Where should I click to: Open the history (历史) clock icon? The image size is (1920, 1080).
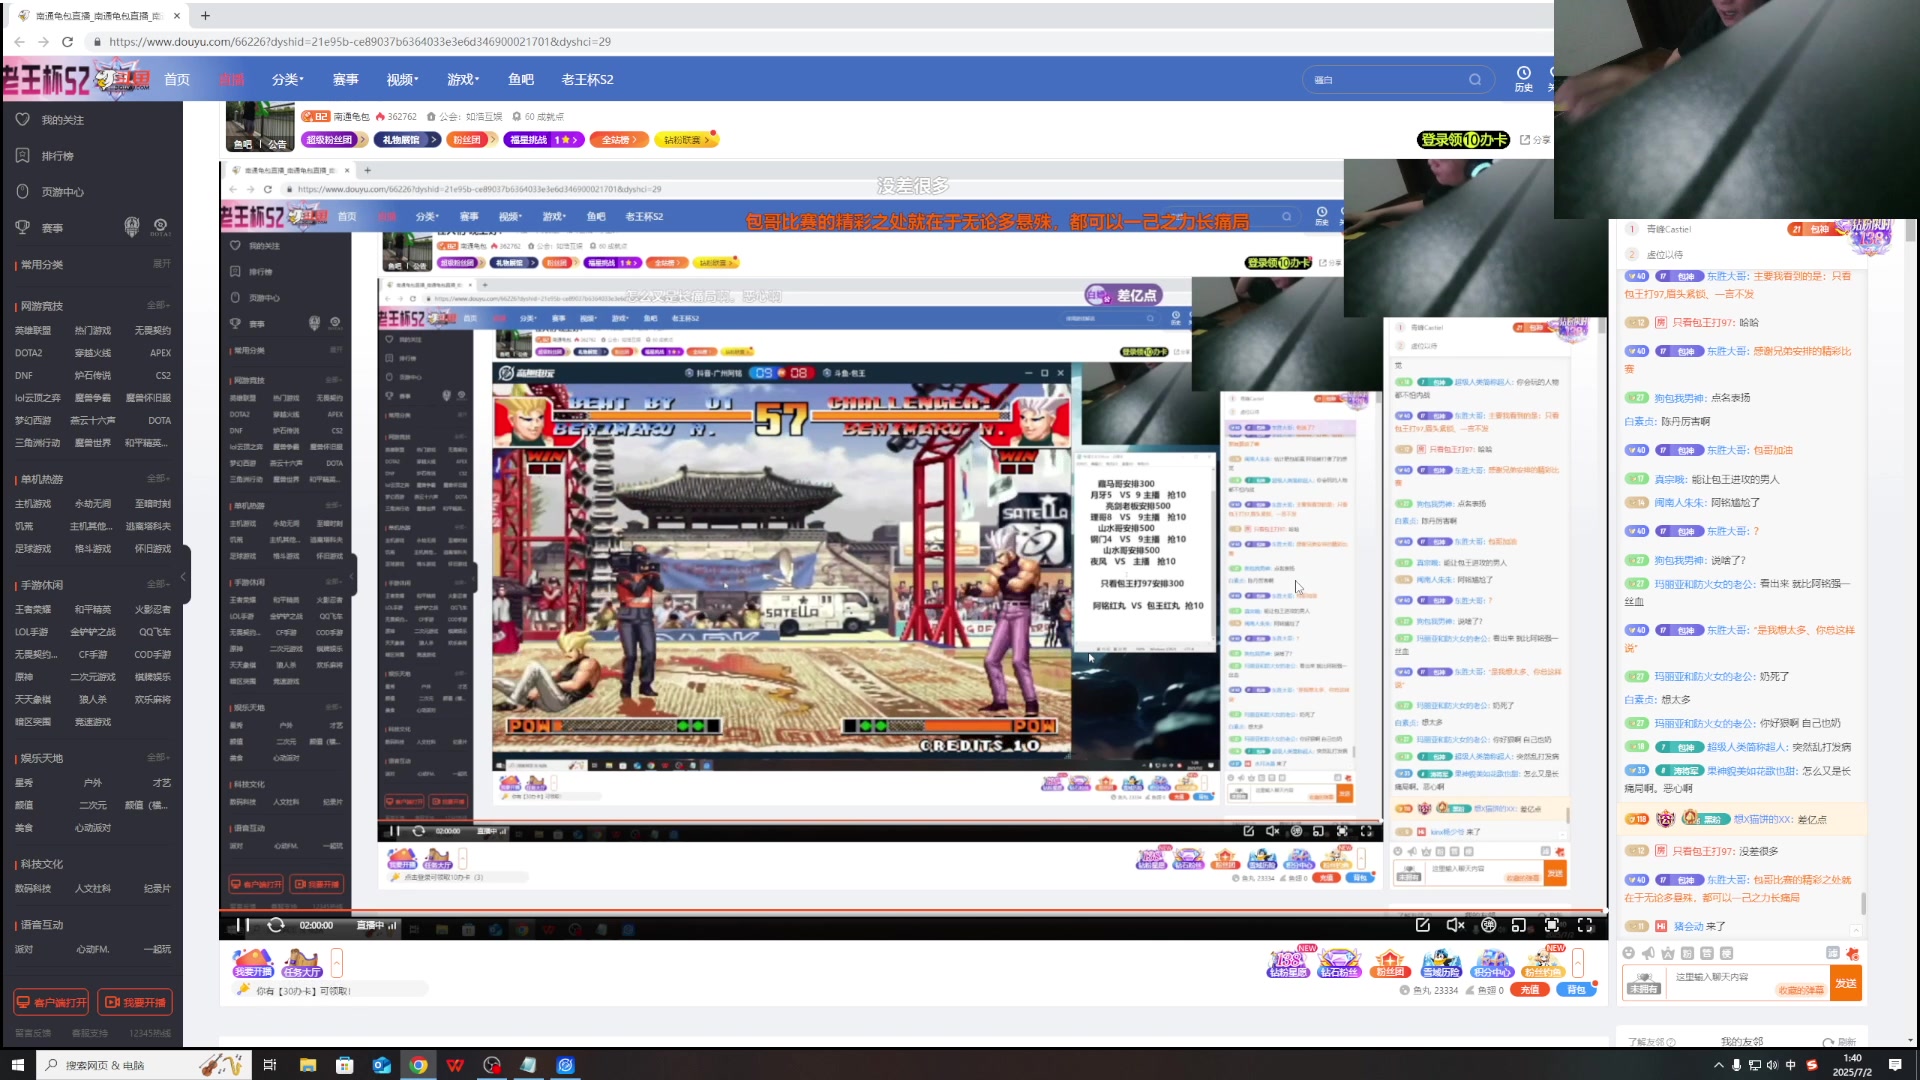pyautogui.click(x=1523, y=79)
